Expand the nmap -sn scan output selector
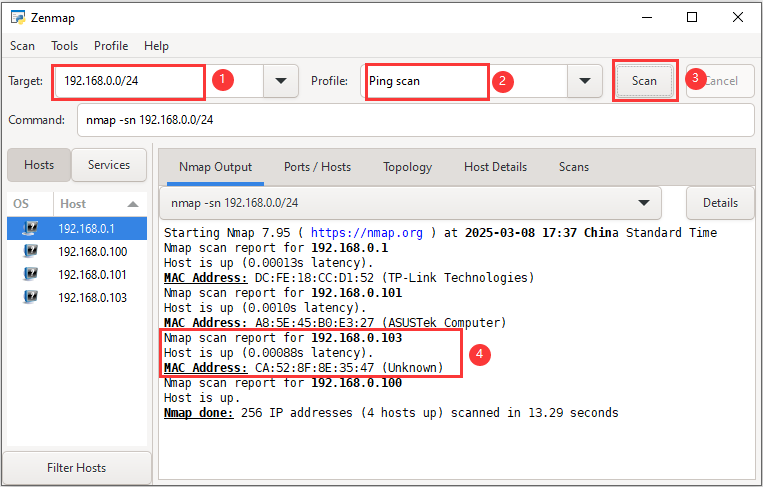The image size is (763, 487). click(x=642, y=203)
